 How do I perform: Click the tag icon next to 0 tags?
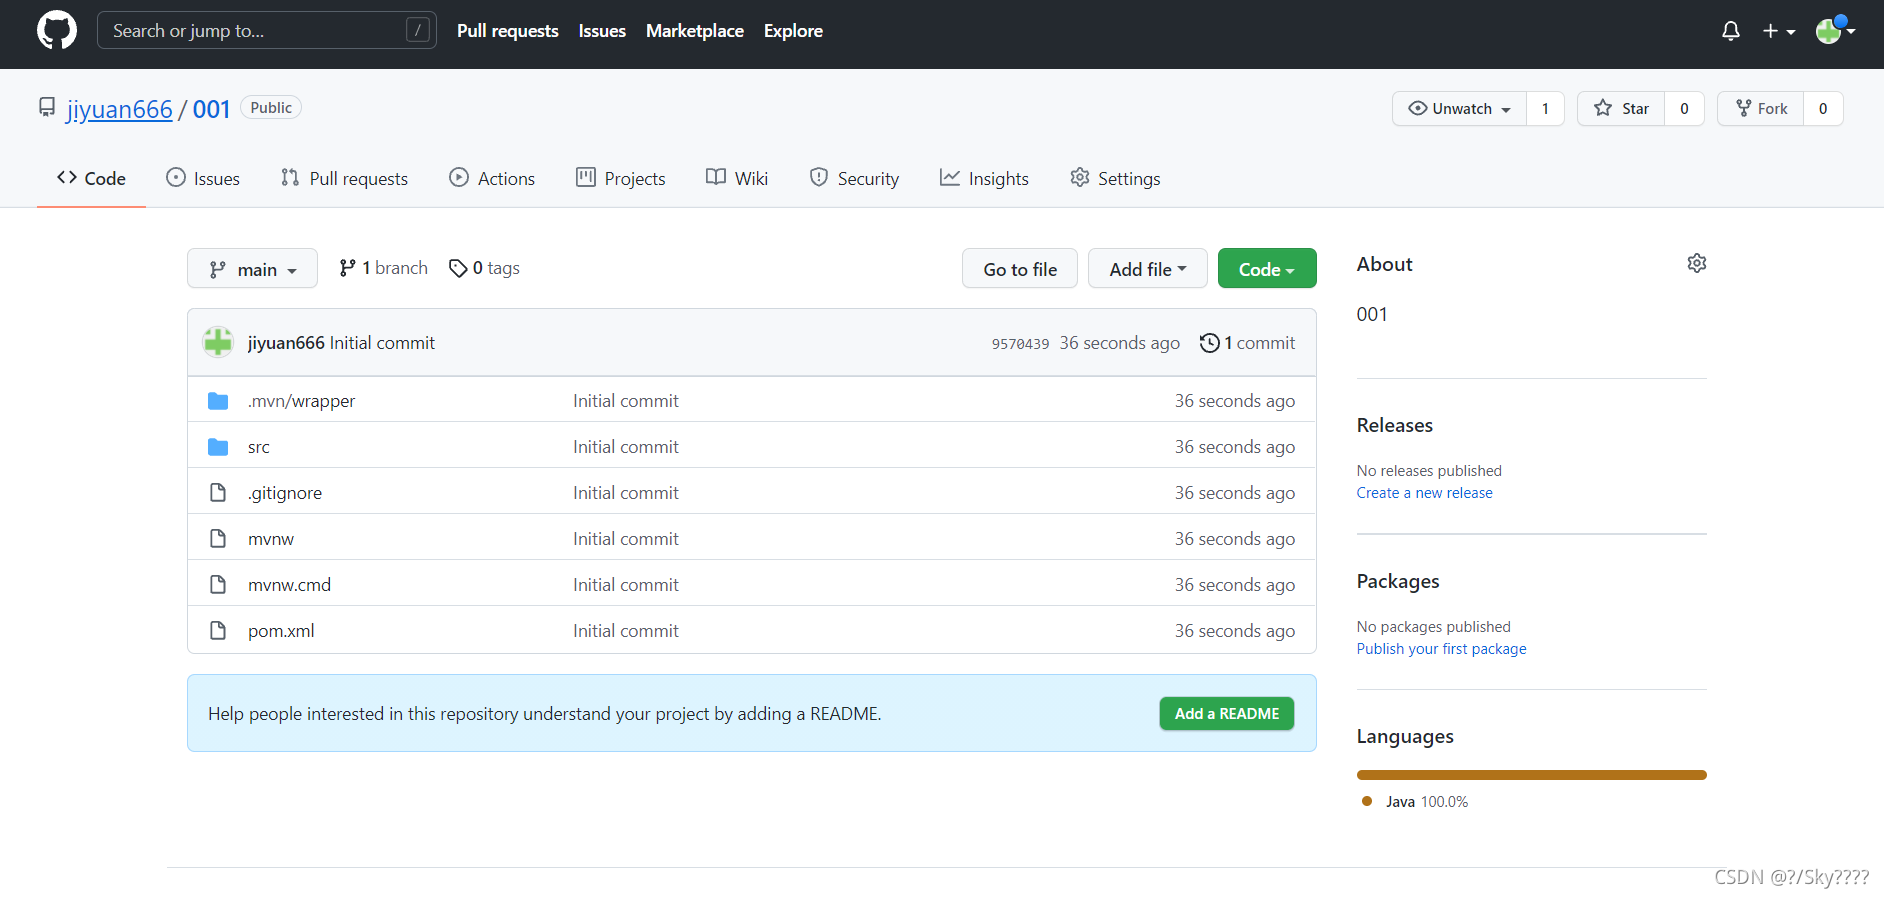(458, 268)
